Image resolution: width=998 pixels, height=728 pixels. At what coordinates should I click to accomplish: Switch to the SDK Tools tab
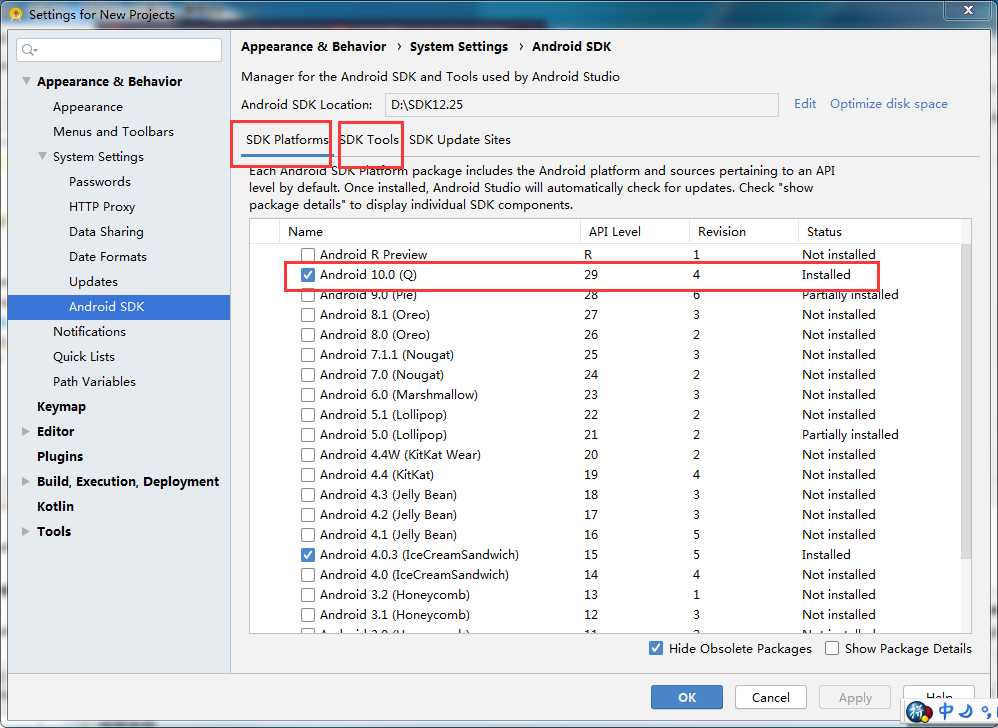tap(369, 139)
